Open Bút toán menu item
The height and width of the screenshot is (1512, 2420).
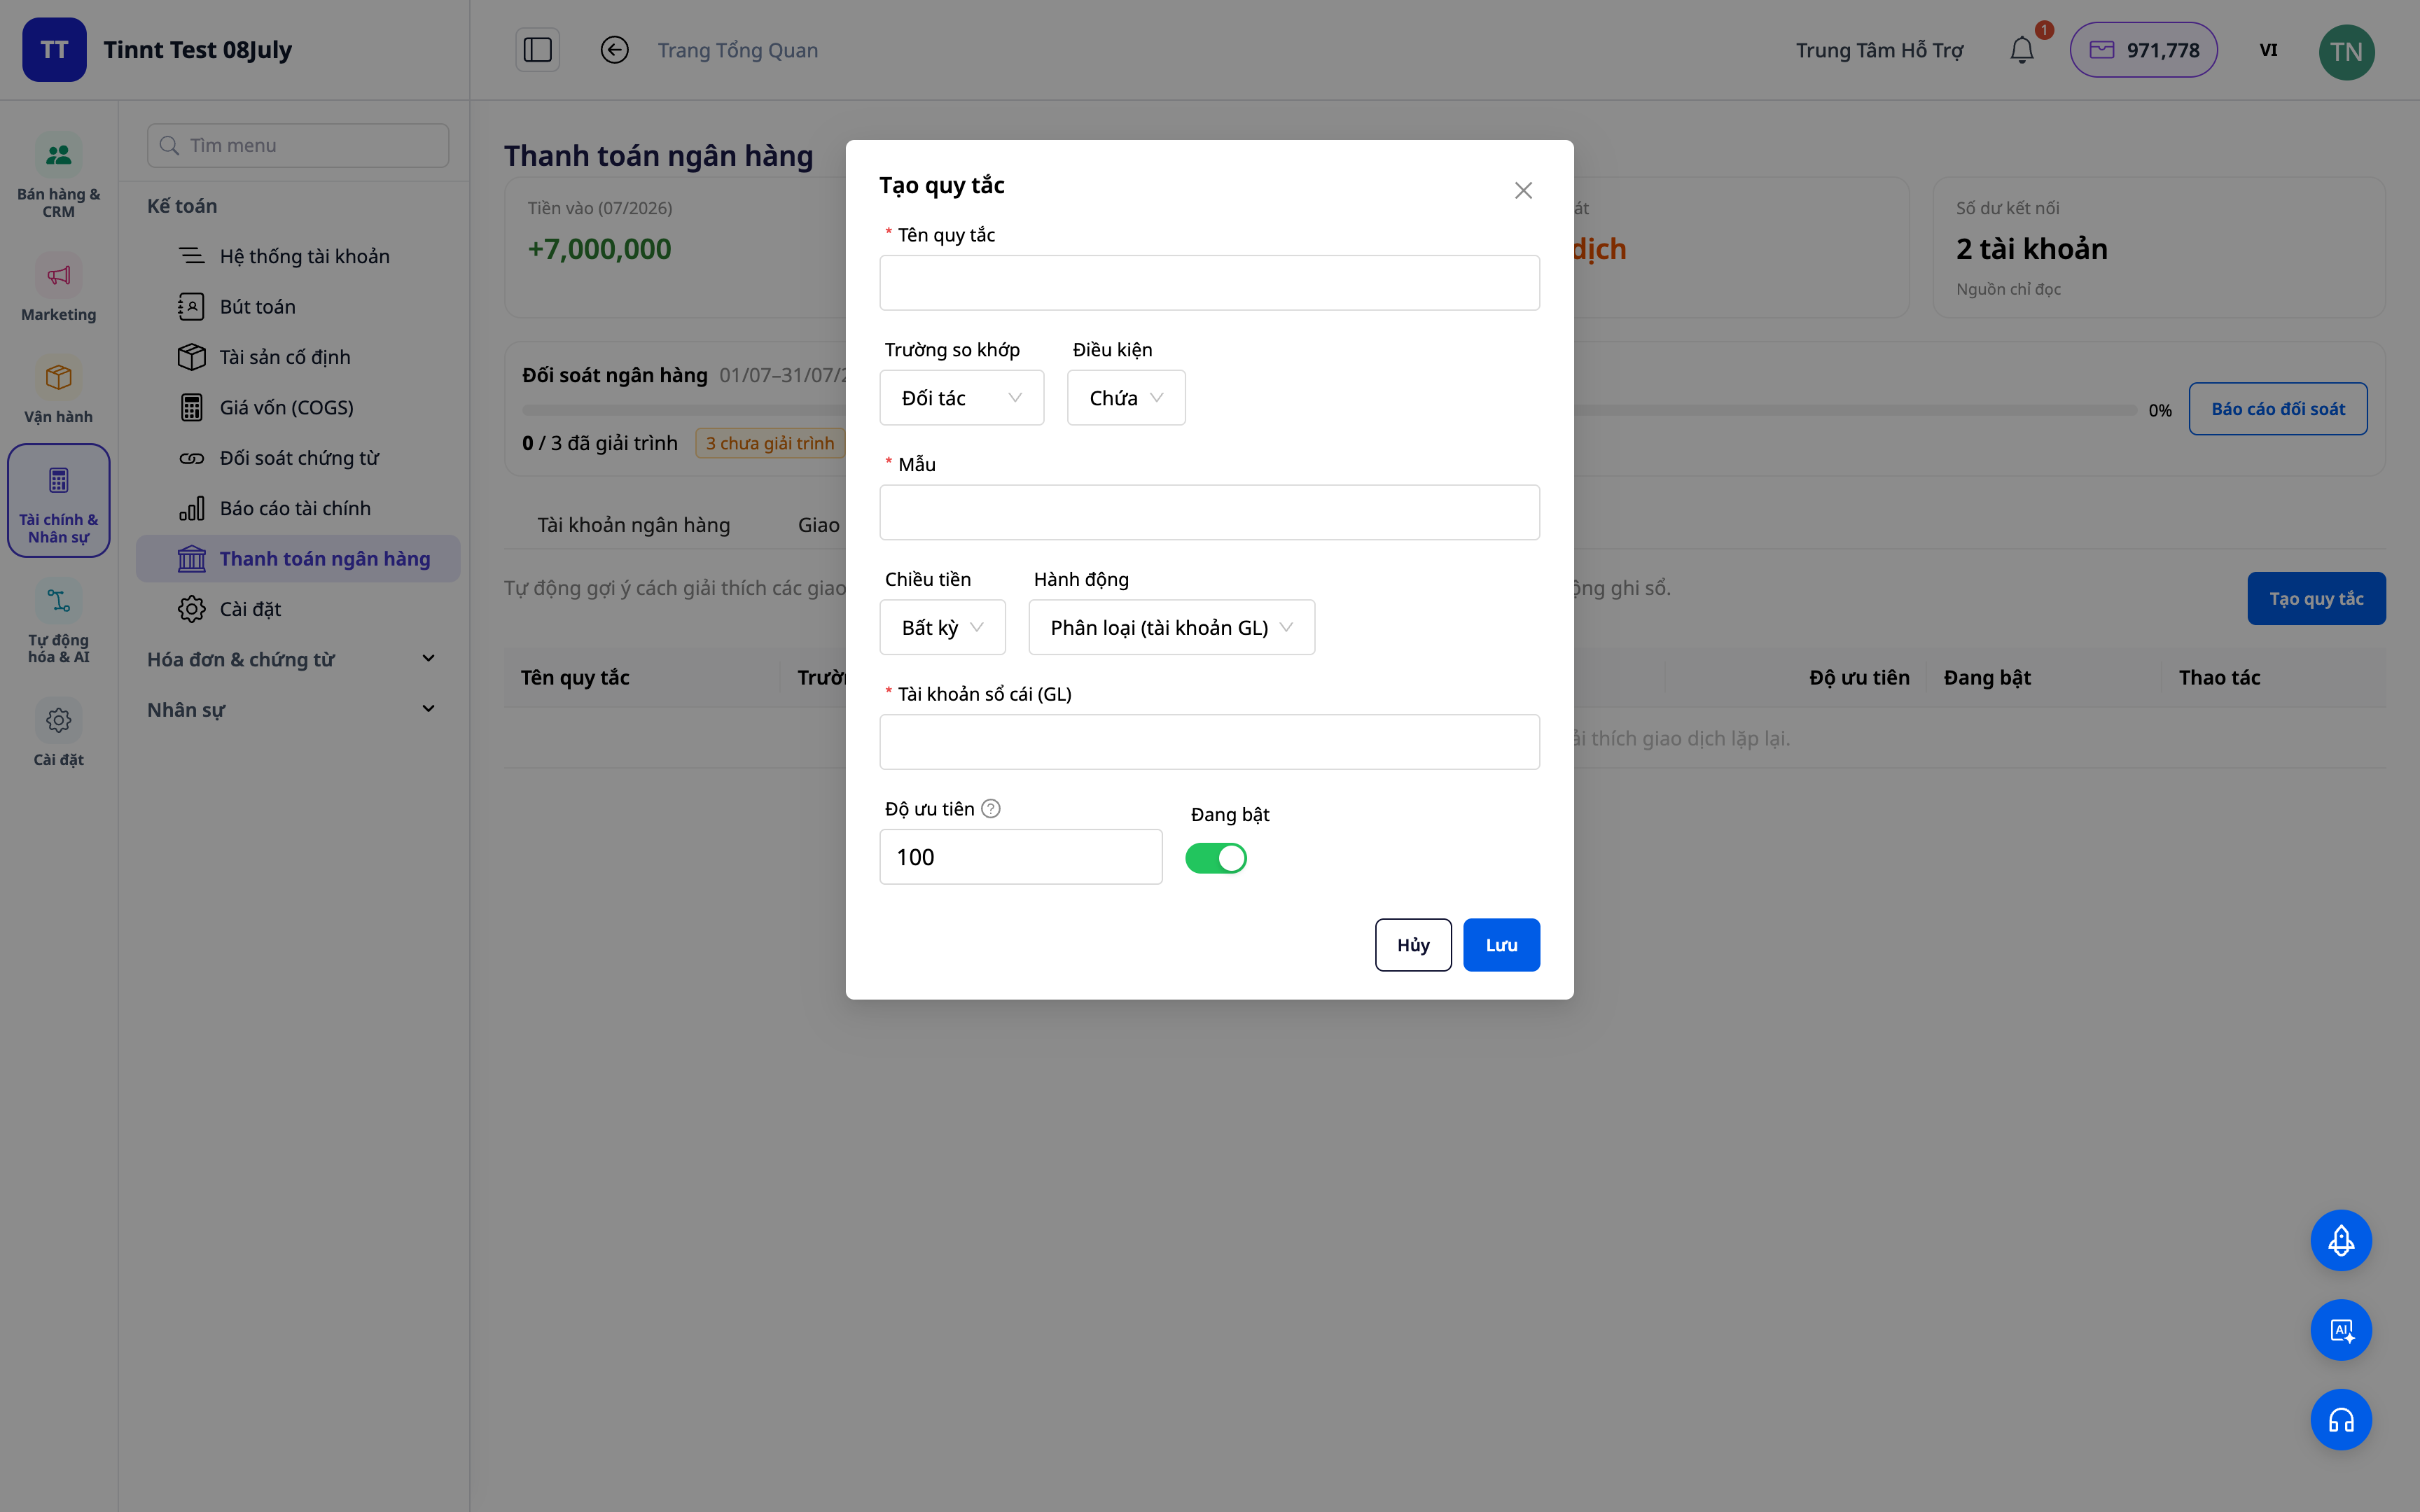(298, 306)
